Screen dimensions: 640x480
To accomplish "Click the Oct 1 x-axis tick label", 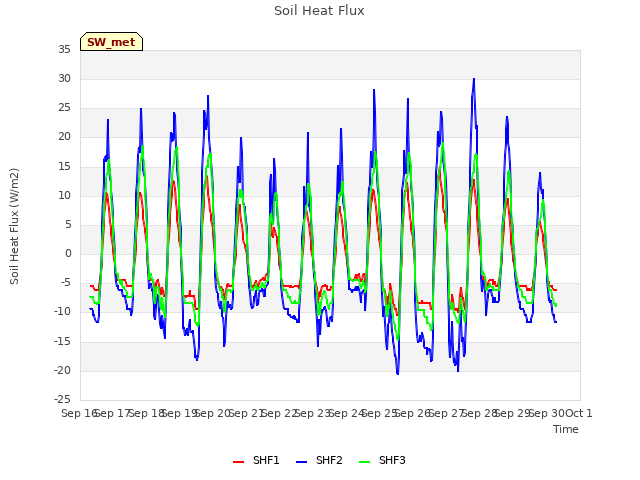I will pos(578,413).
